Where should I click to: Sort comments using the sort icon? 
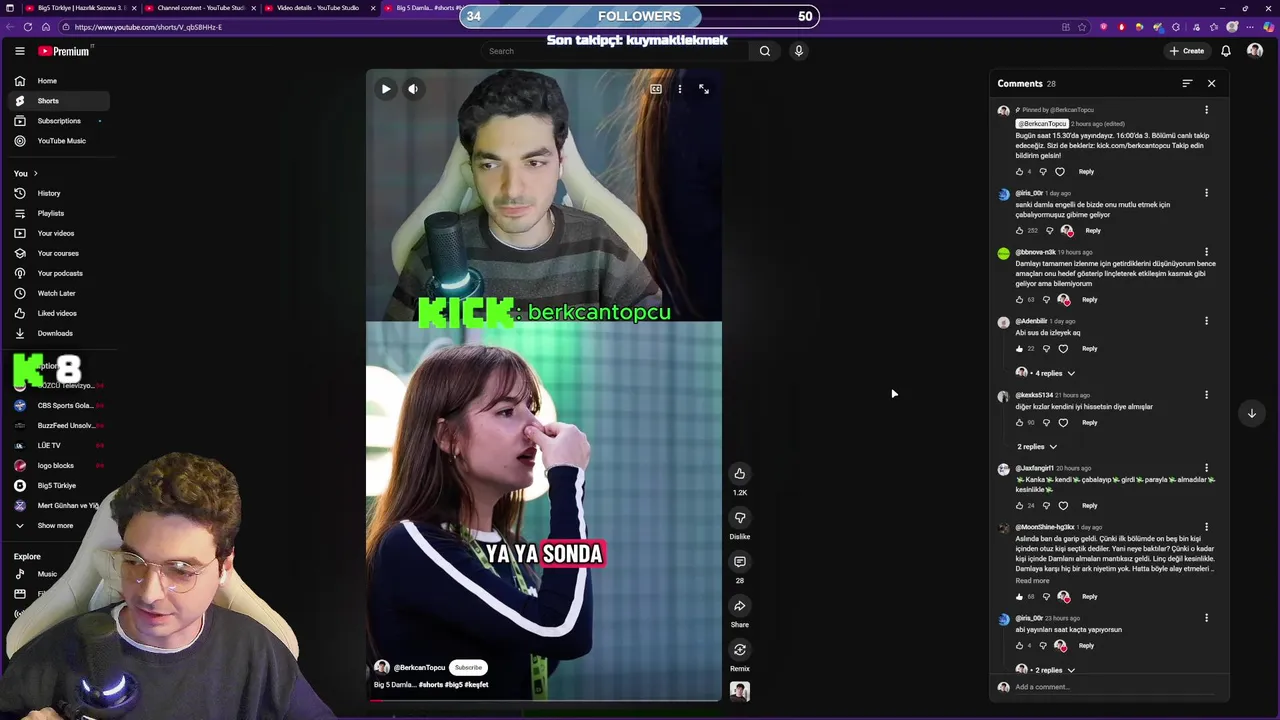1187,83
